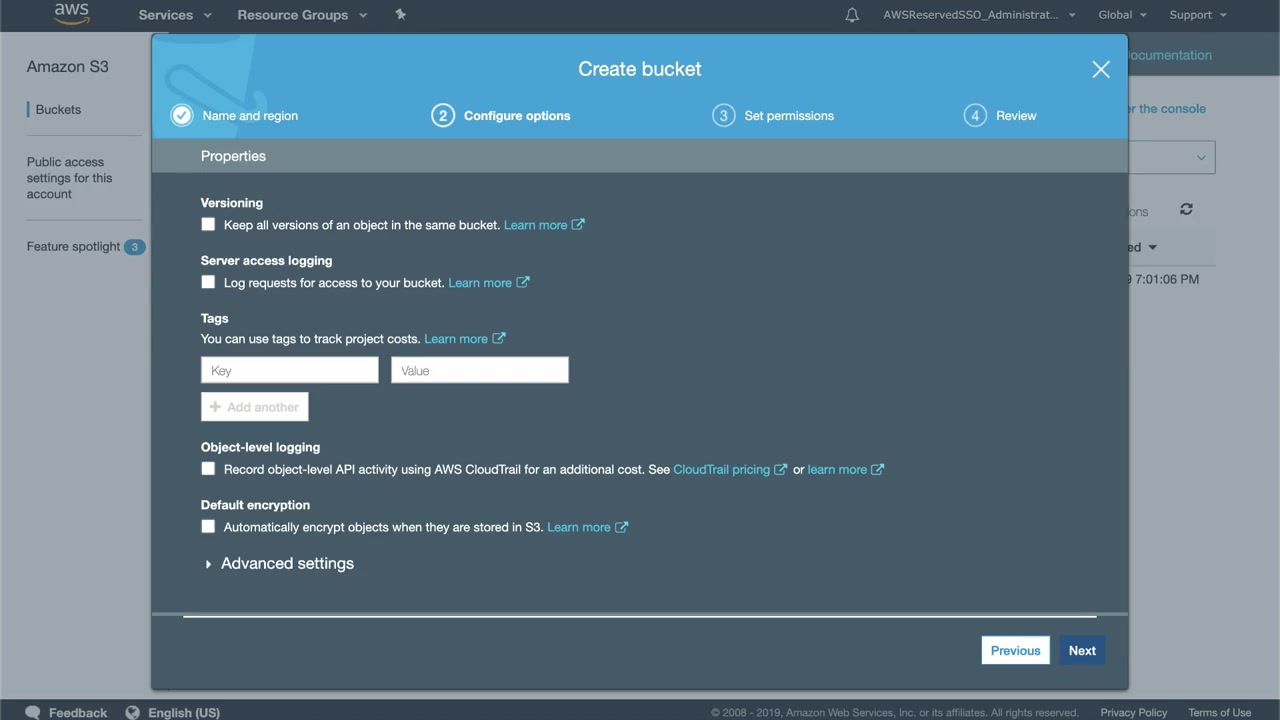Select the Configure options step
The image size is (1280, 720).
point(517,116)
